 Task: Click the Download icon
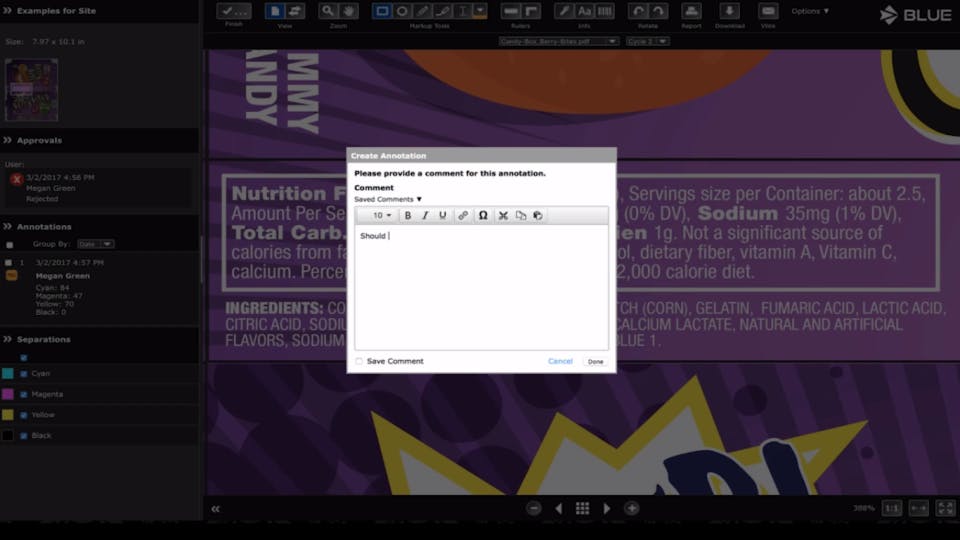pyautogui.click(x=729, y=11)
